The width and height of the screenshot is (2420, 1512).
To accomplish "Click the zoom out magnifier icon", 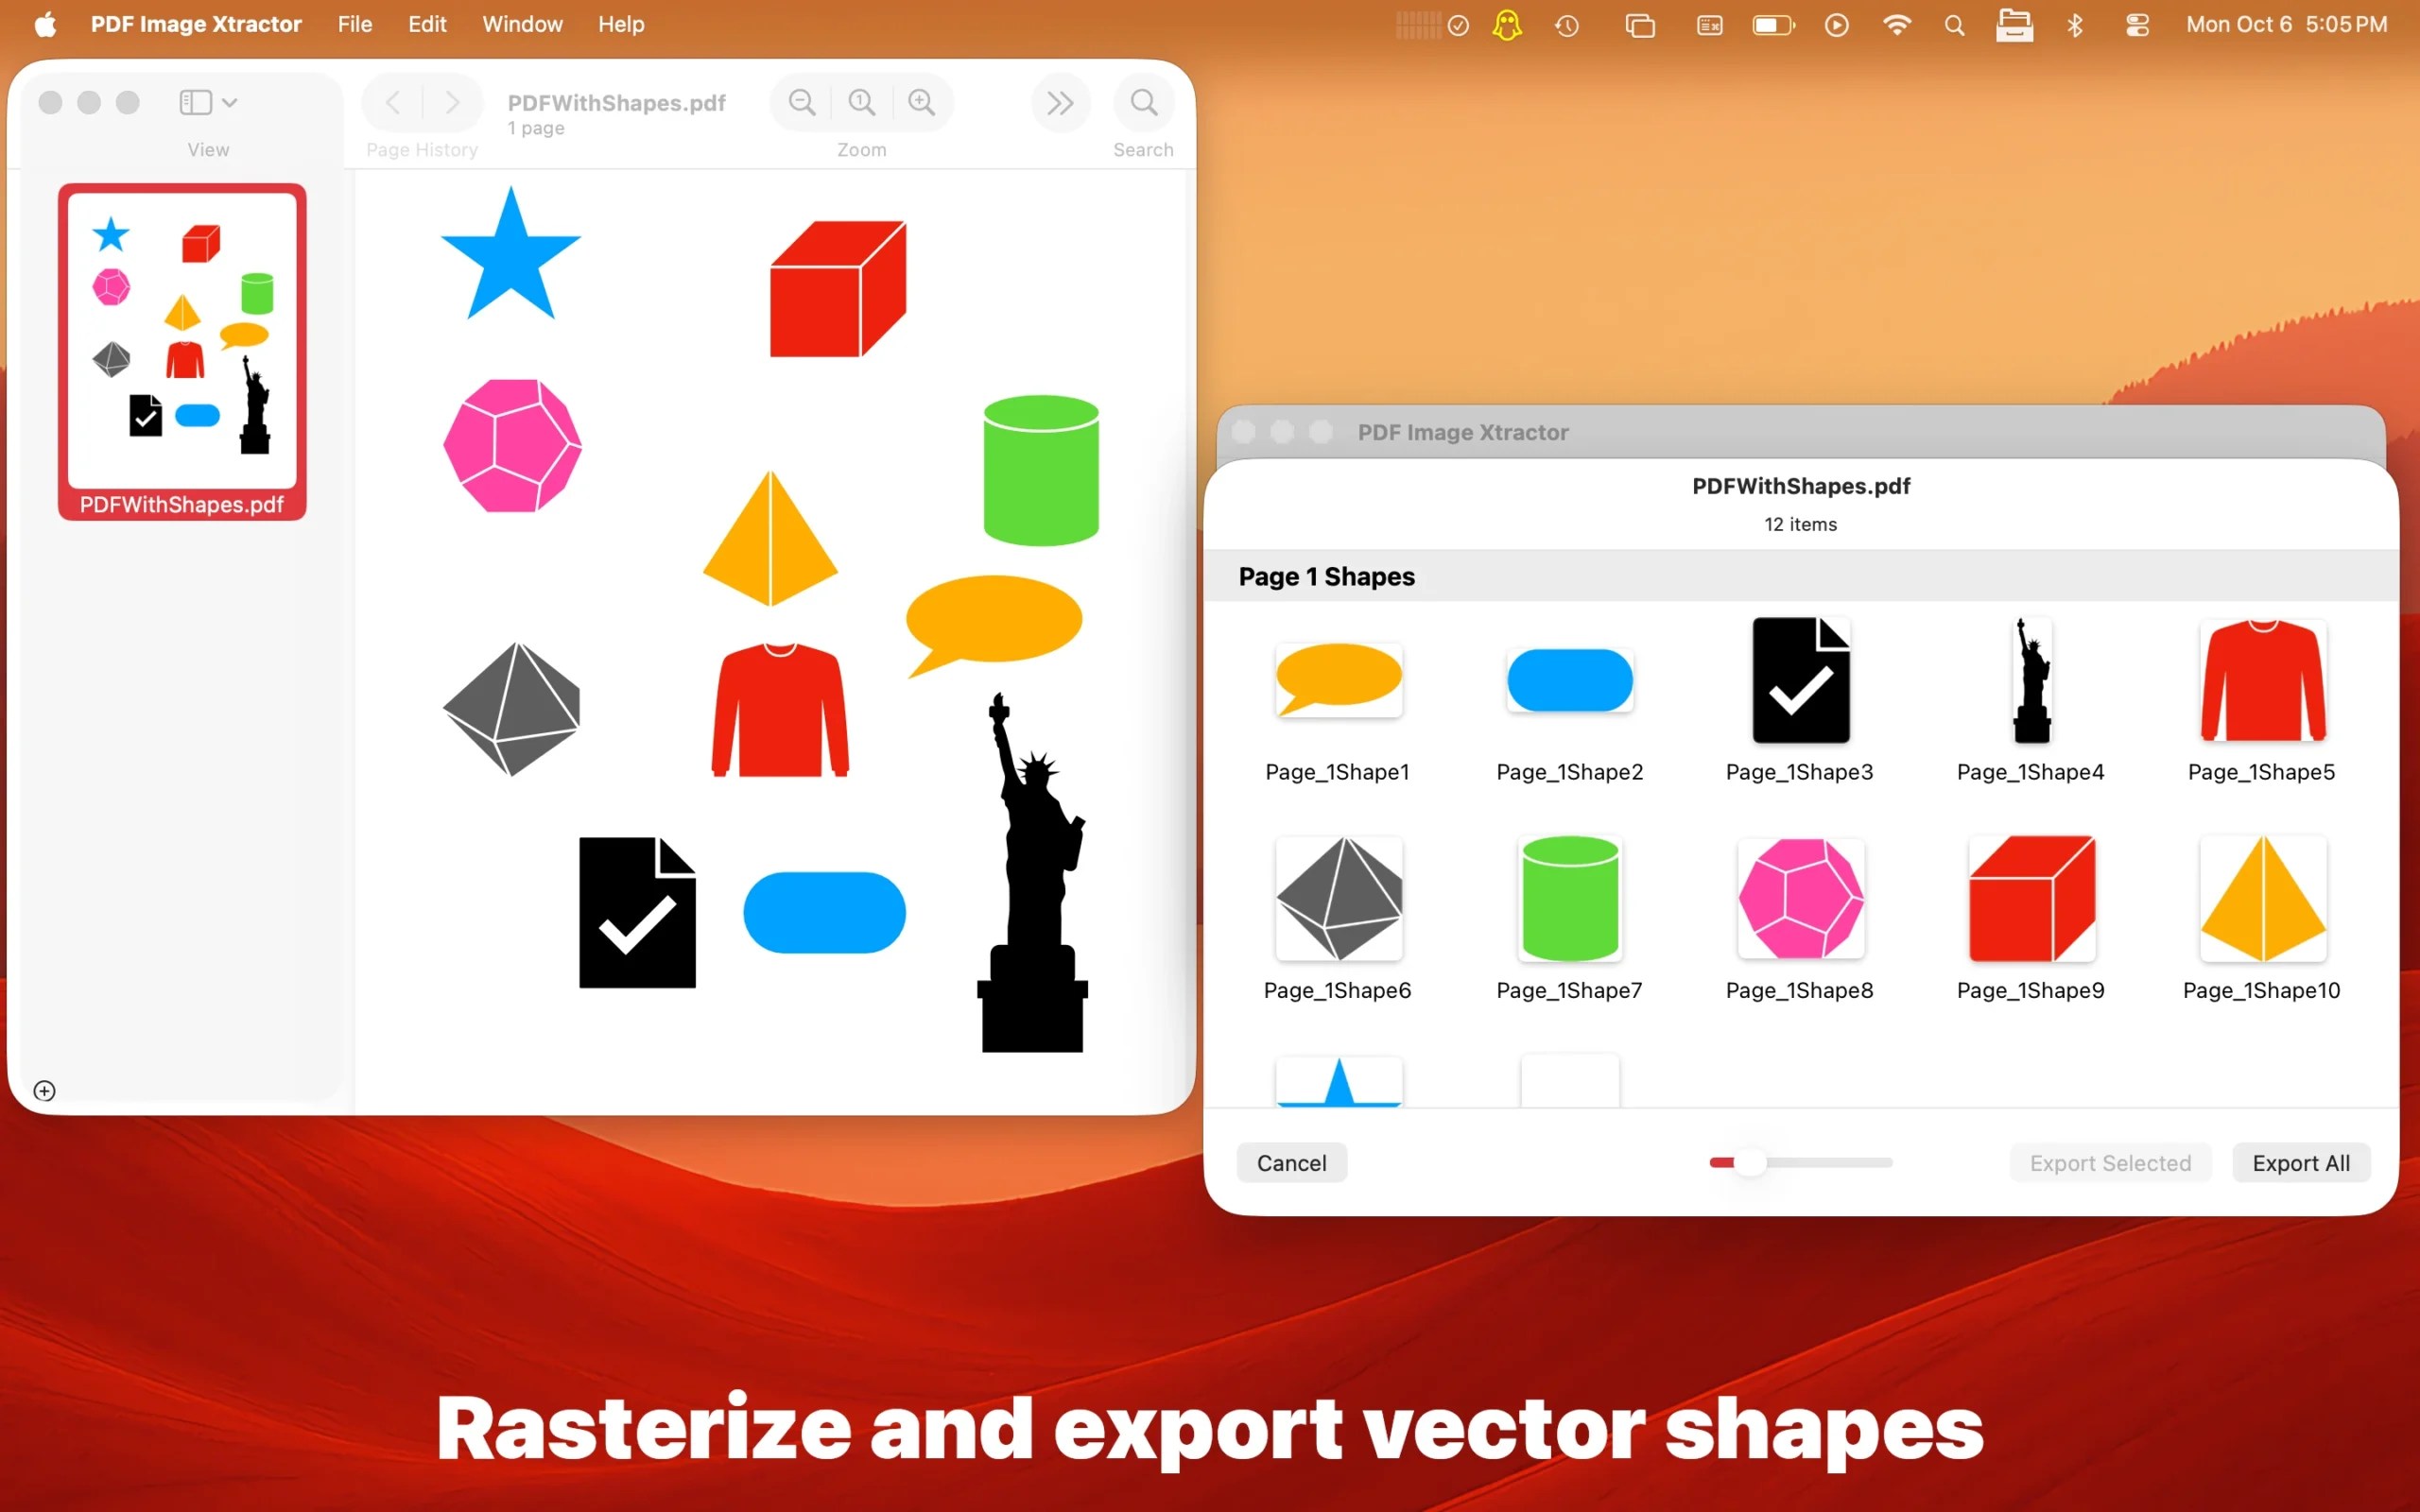I will click(801, 101).
